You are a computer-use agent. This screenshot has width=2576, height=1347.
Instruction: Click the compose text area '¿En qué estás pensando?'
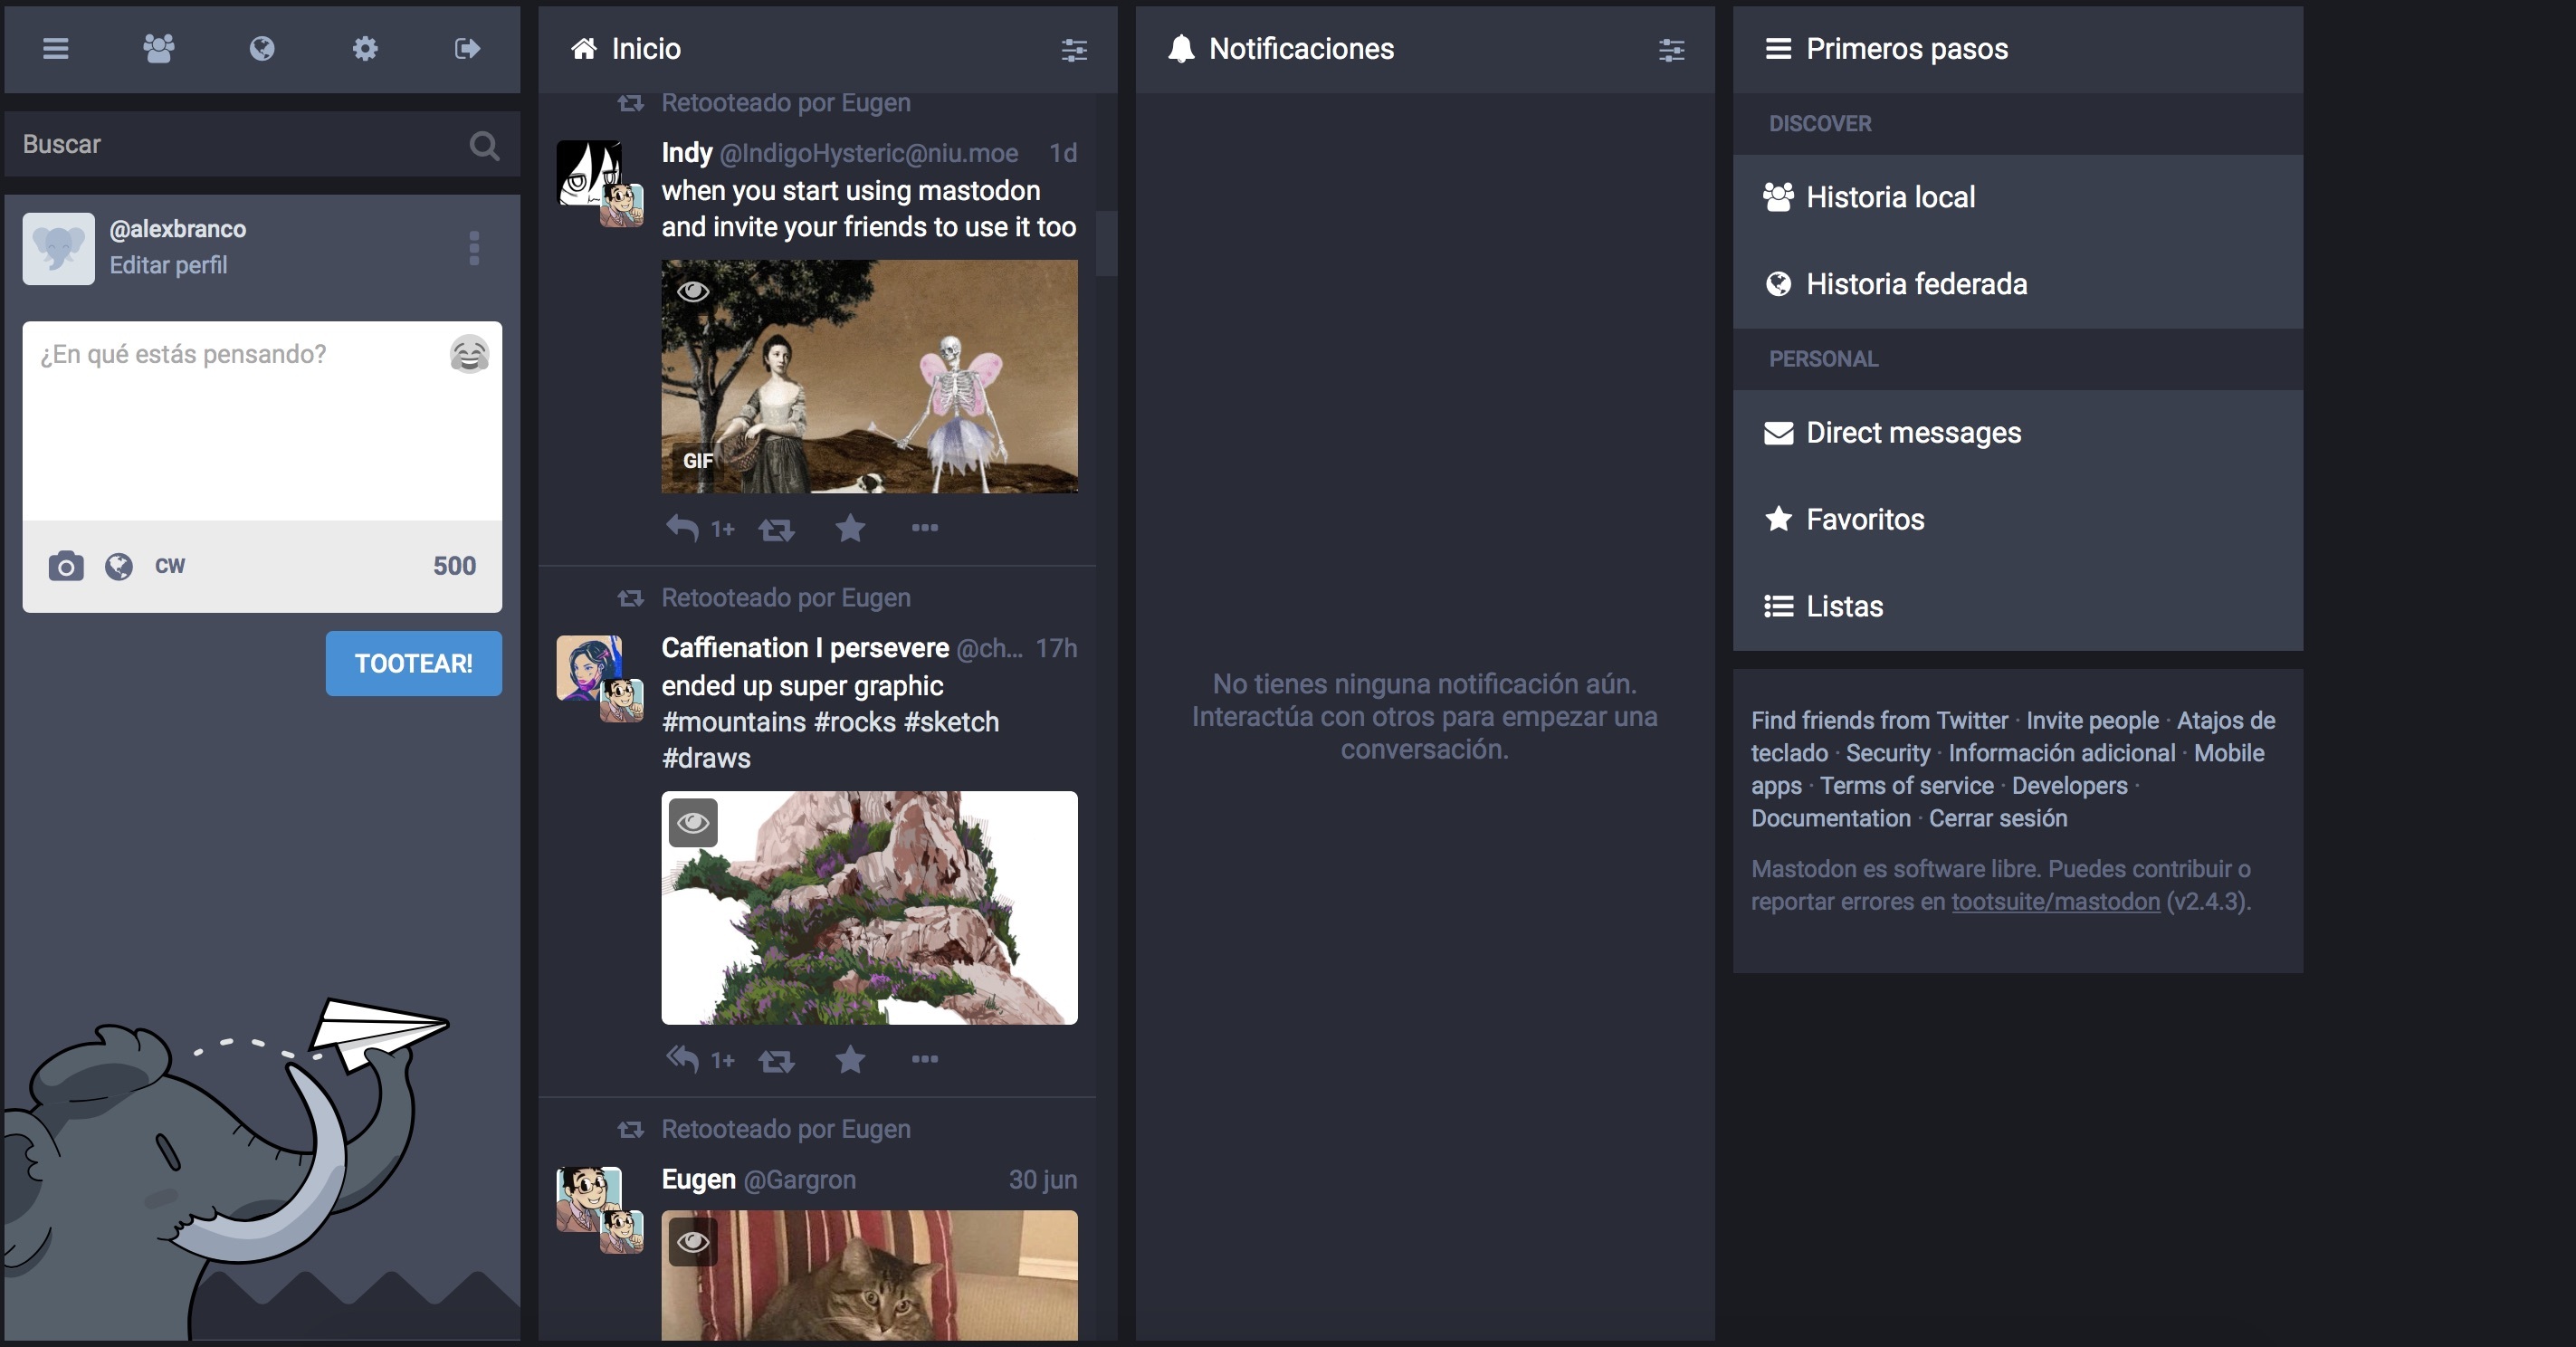click(x=262, y=420)
